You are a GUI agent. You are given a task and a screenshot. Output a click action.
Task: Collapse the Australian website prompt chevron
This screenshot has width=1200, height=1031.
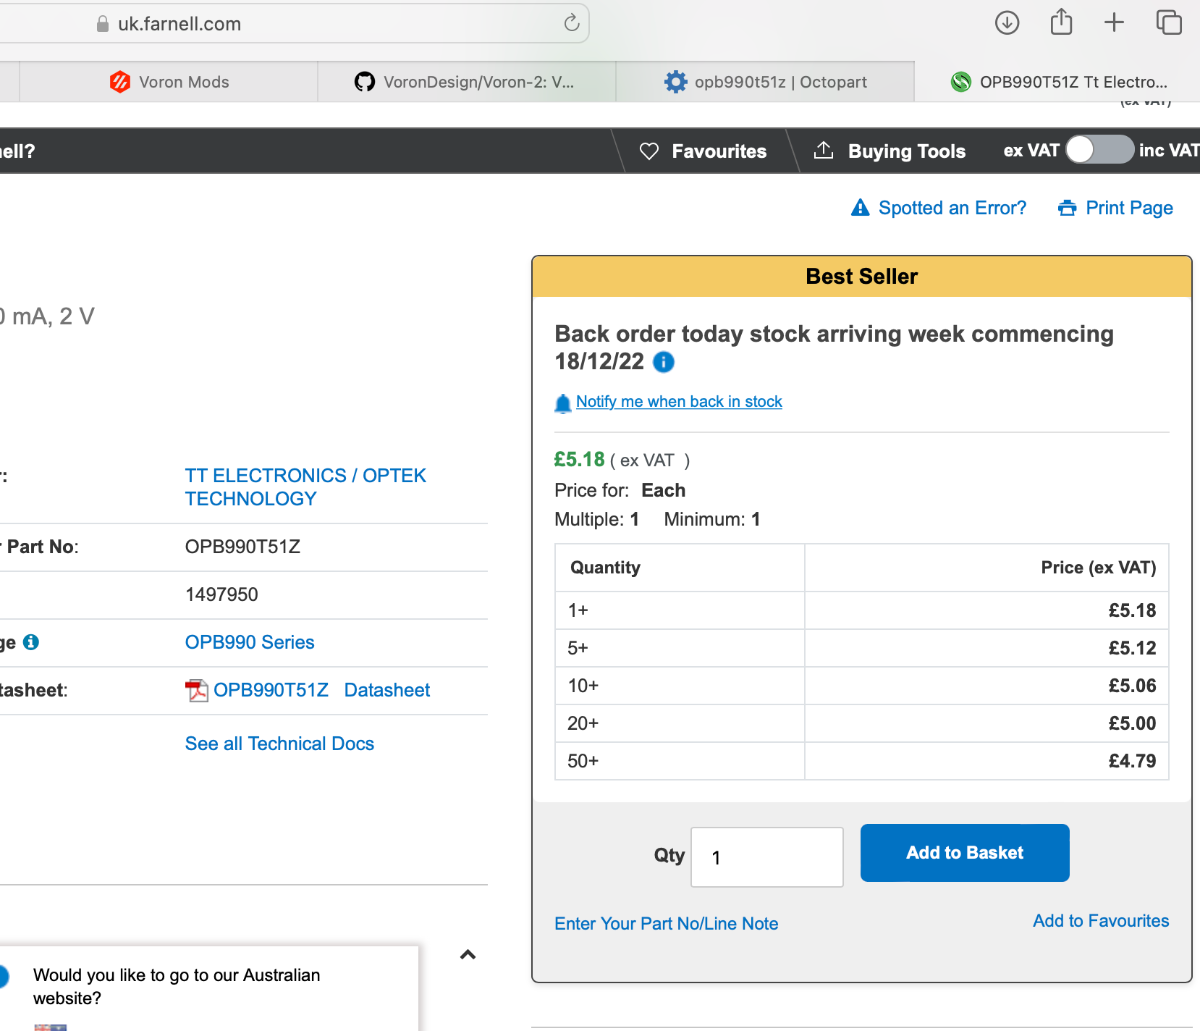tap(467, 955)
